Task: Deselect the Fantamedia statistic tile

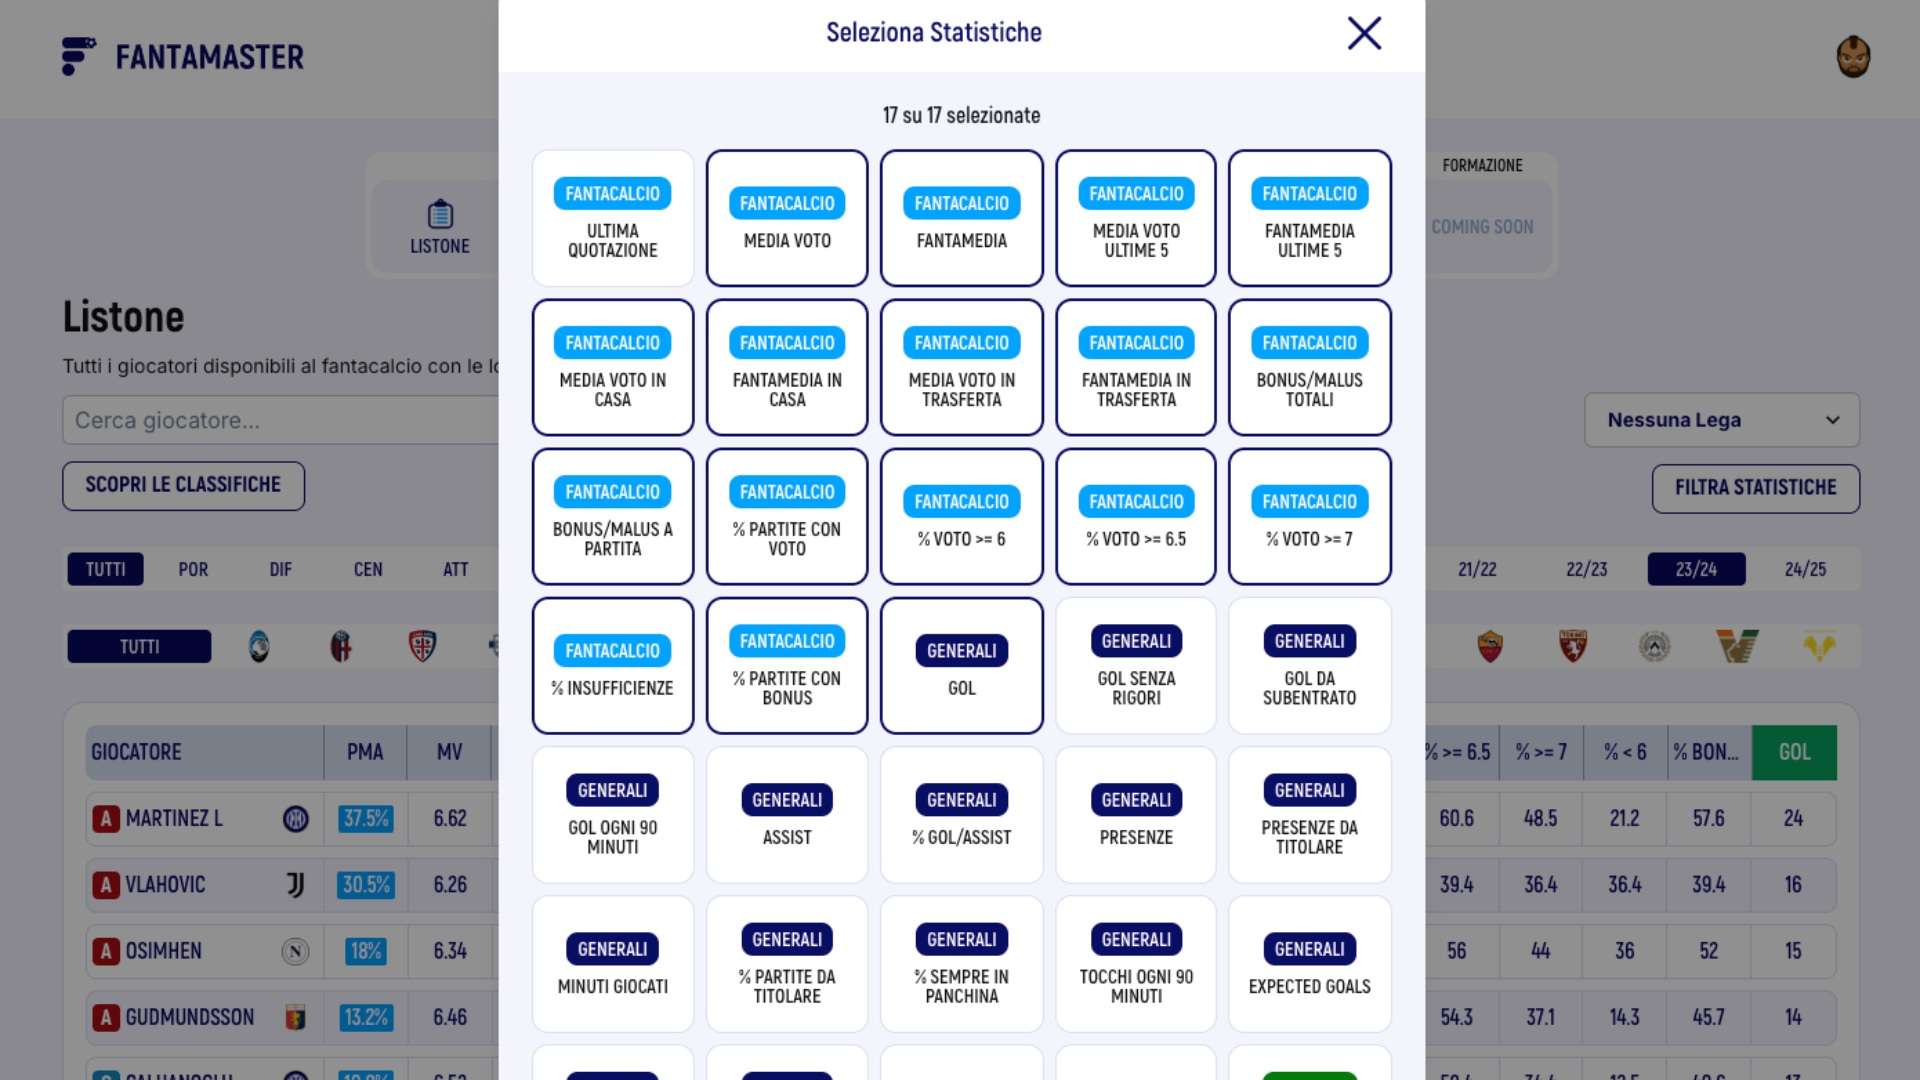Action: pos(962,219)
